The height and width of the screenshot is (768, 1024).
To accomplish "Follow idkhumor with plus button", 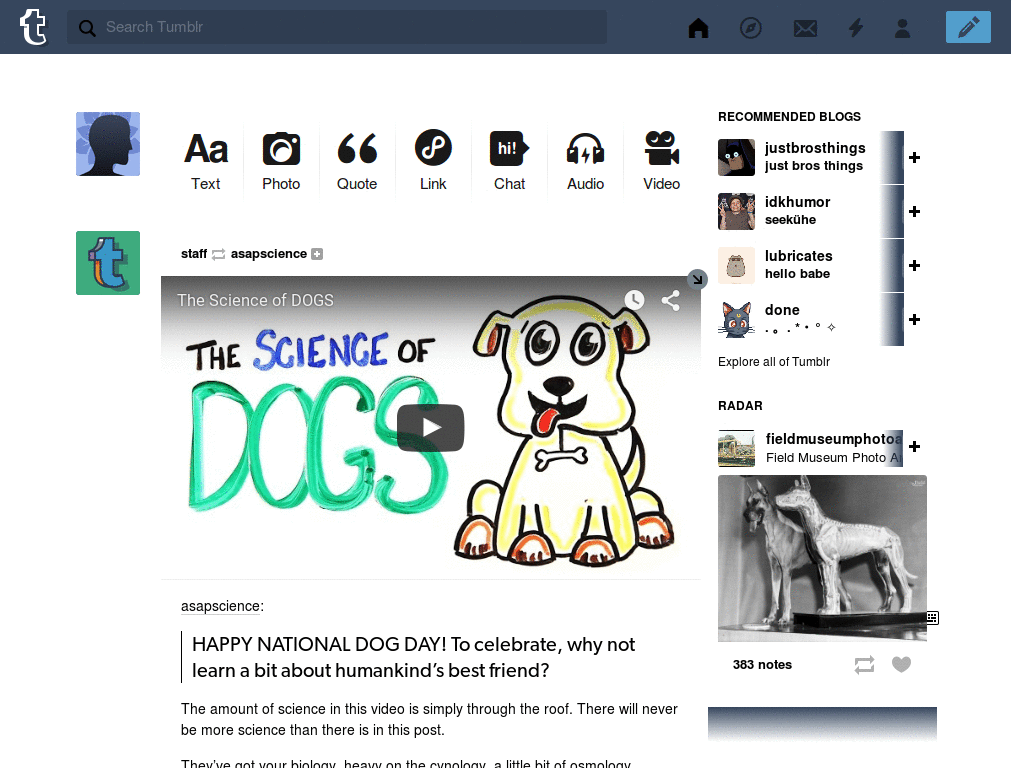I will [x=914, y=212].
